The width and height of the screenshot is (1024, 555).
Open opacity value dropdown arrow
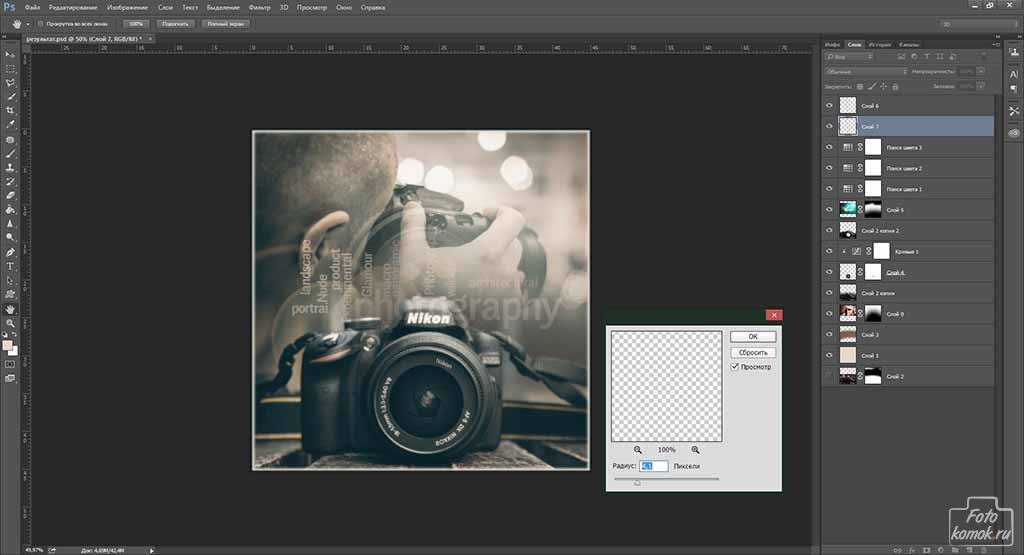pyautogui.click(x=981, y=71)
